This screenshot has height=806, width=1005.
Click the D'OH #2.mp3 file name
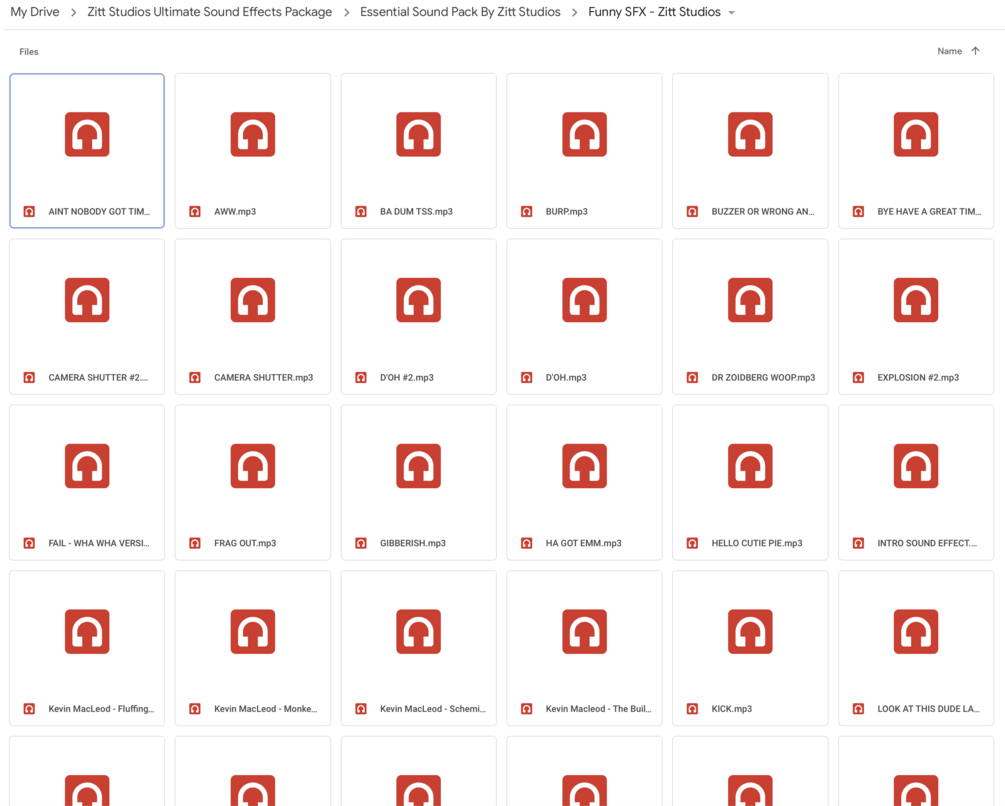coord(406,377)
